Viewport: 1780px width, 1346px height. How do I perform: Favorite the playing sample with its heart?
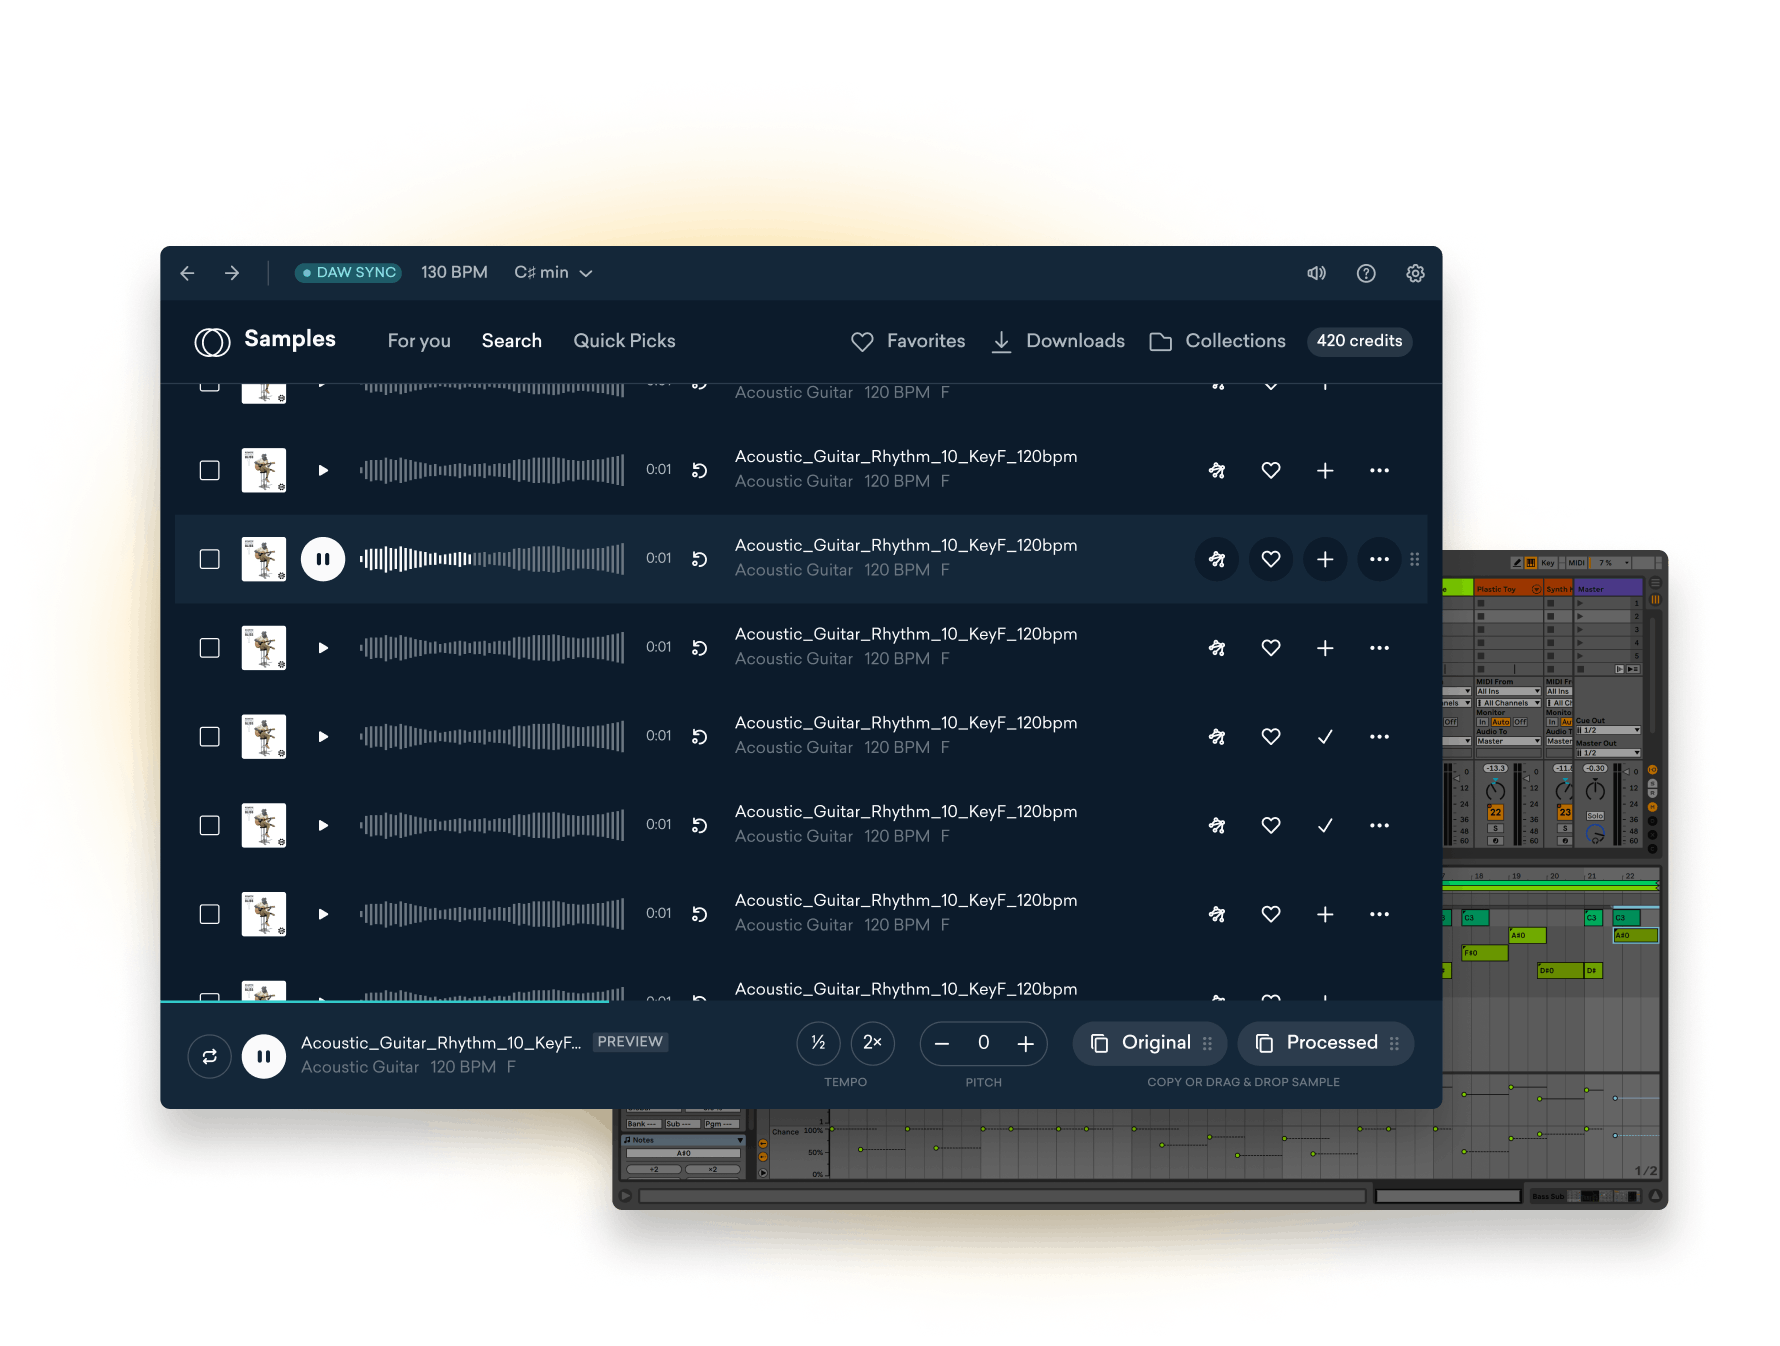pos(1271,559)
